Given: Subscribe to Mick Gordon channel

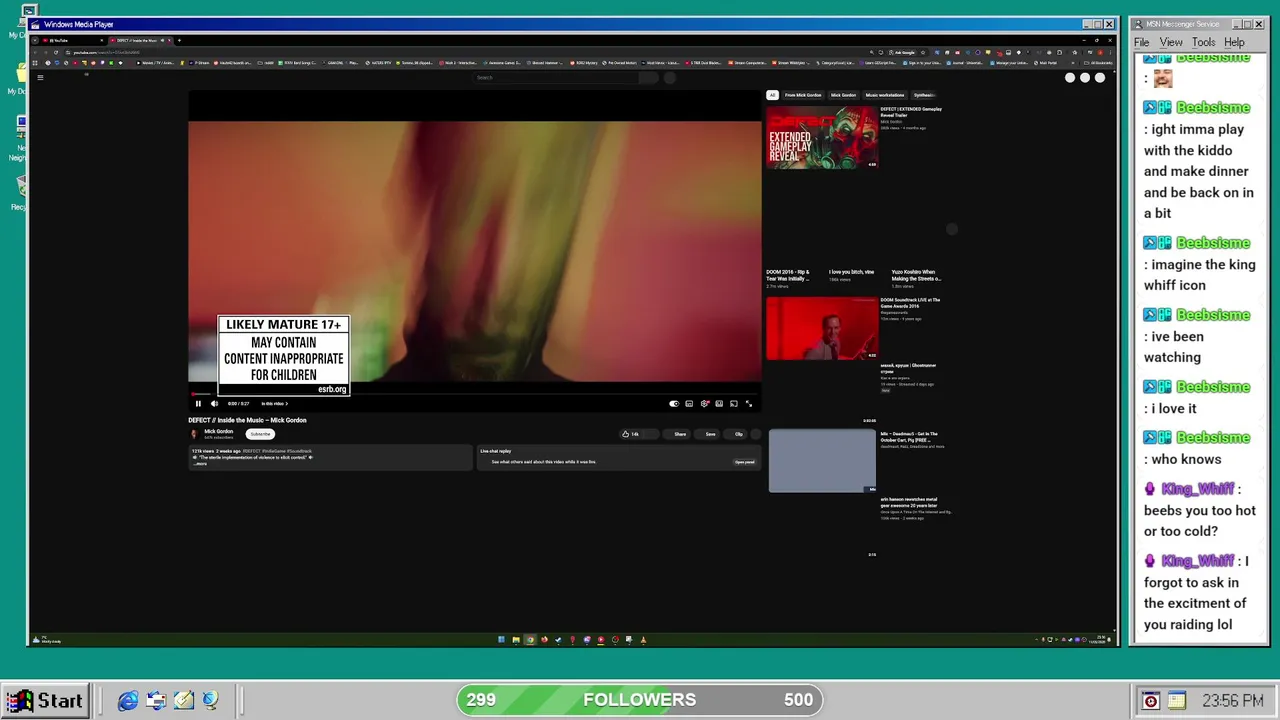Looking at the screenshot, I should pyautogui.click(x=260, y=434).
